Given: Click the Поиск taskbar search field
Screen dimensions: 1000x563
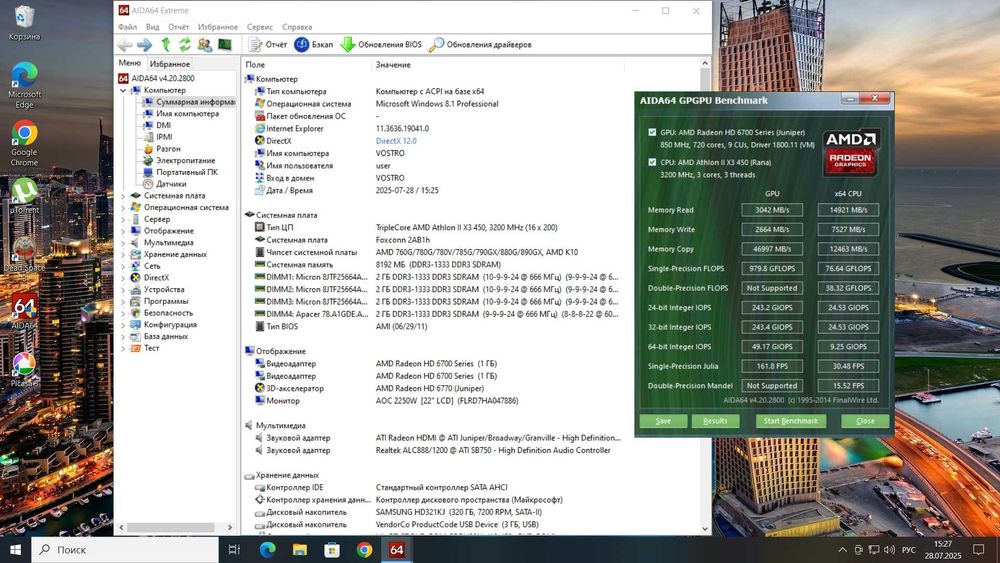Looking at the screenshot, I should [x=125, y=549].
